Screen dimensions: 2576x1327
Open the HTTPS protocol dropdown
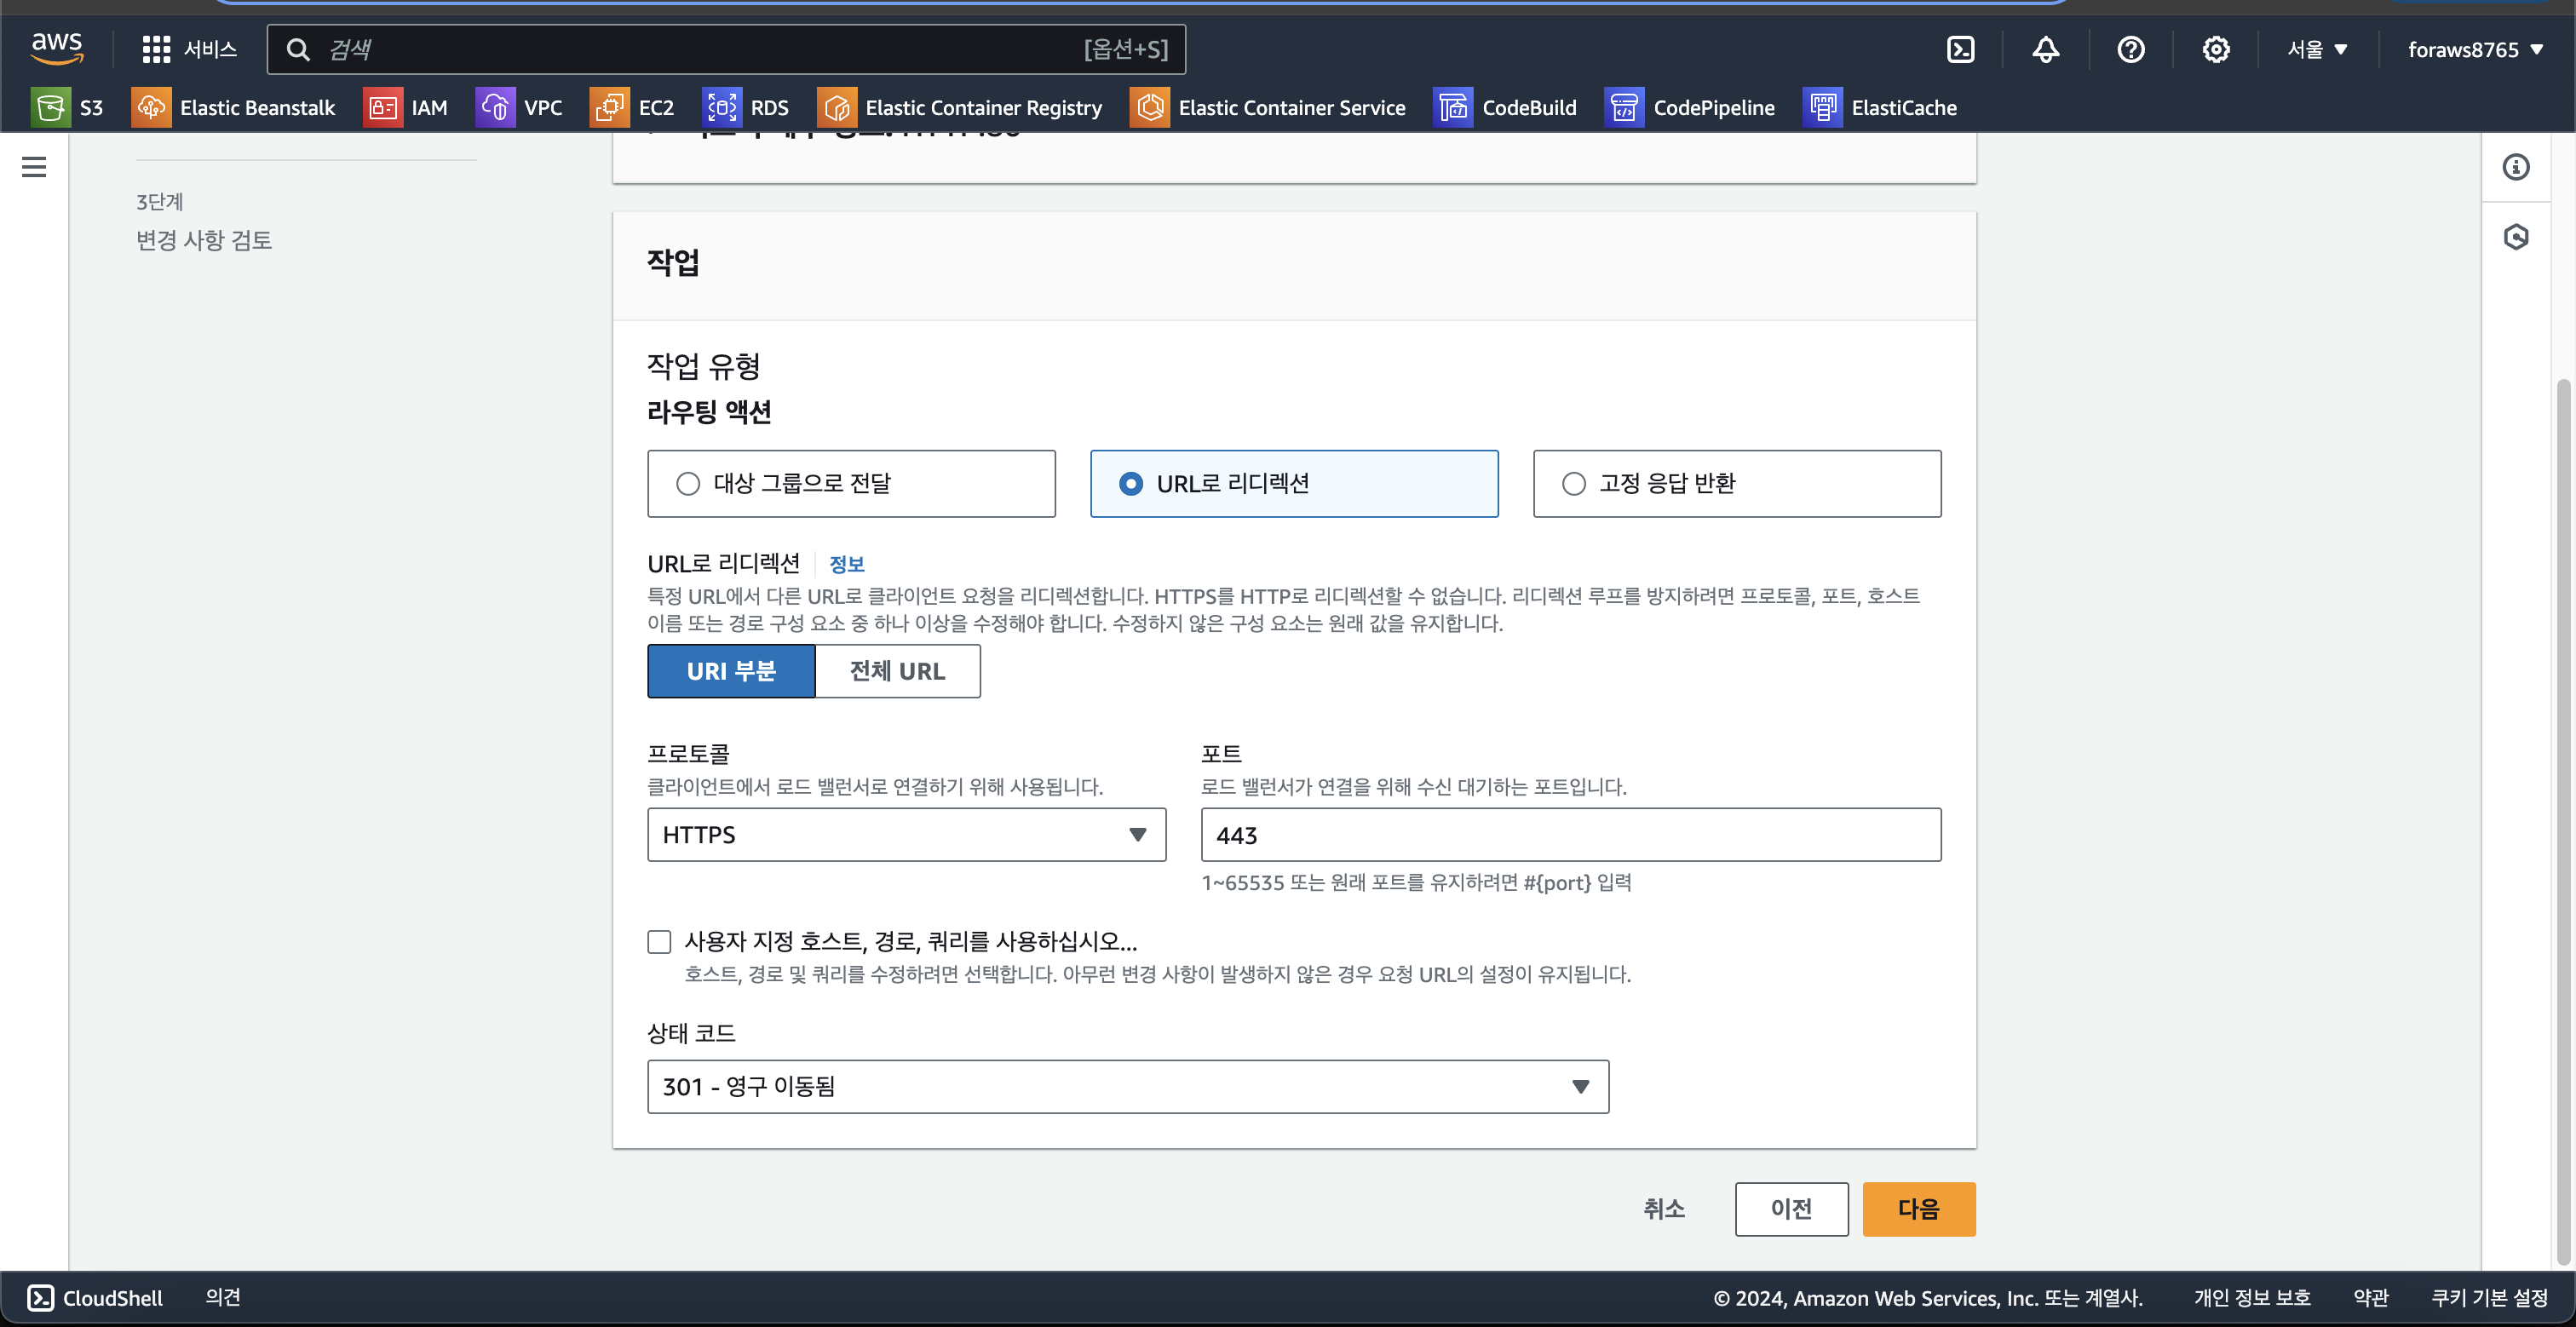point(906,835)
